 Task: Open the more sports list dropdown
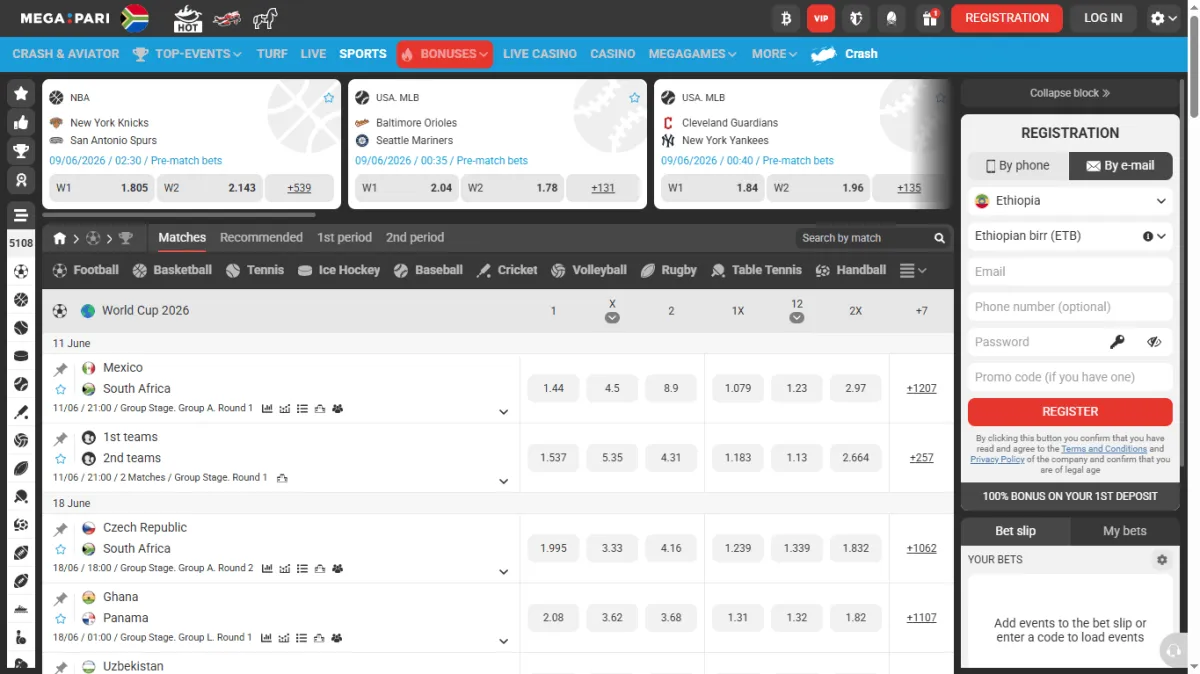pyautogui.click(x=913, y=271)
